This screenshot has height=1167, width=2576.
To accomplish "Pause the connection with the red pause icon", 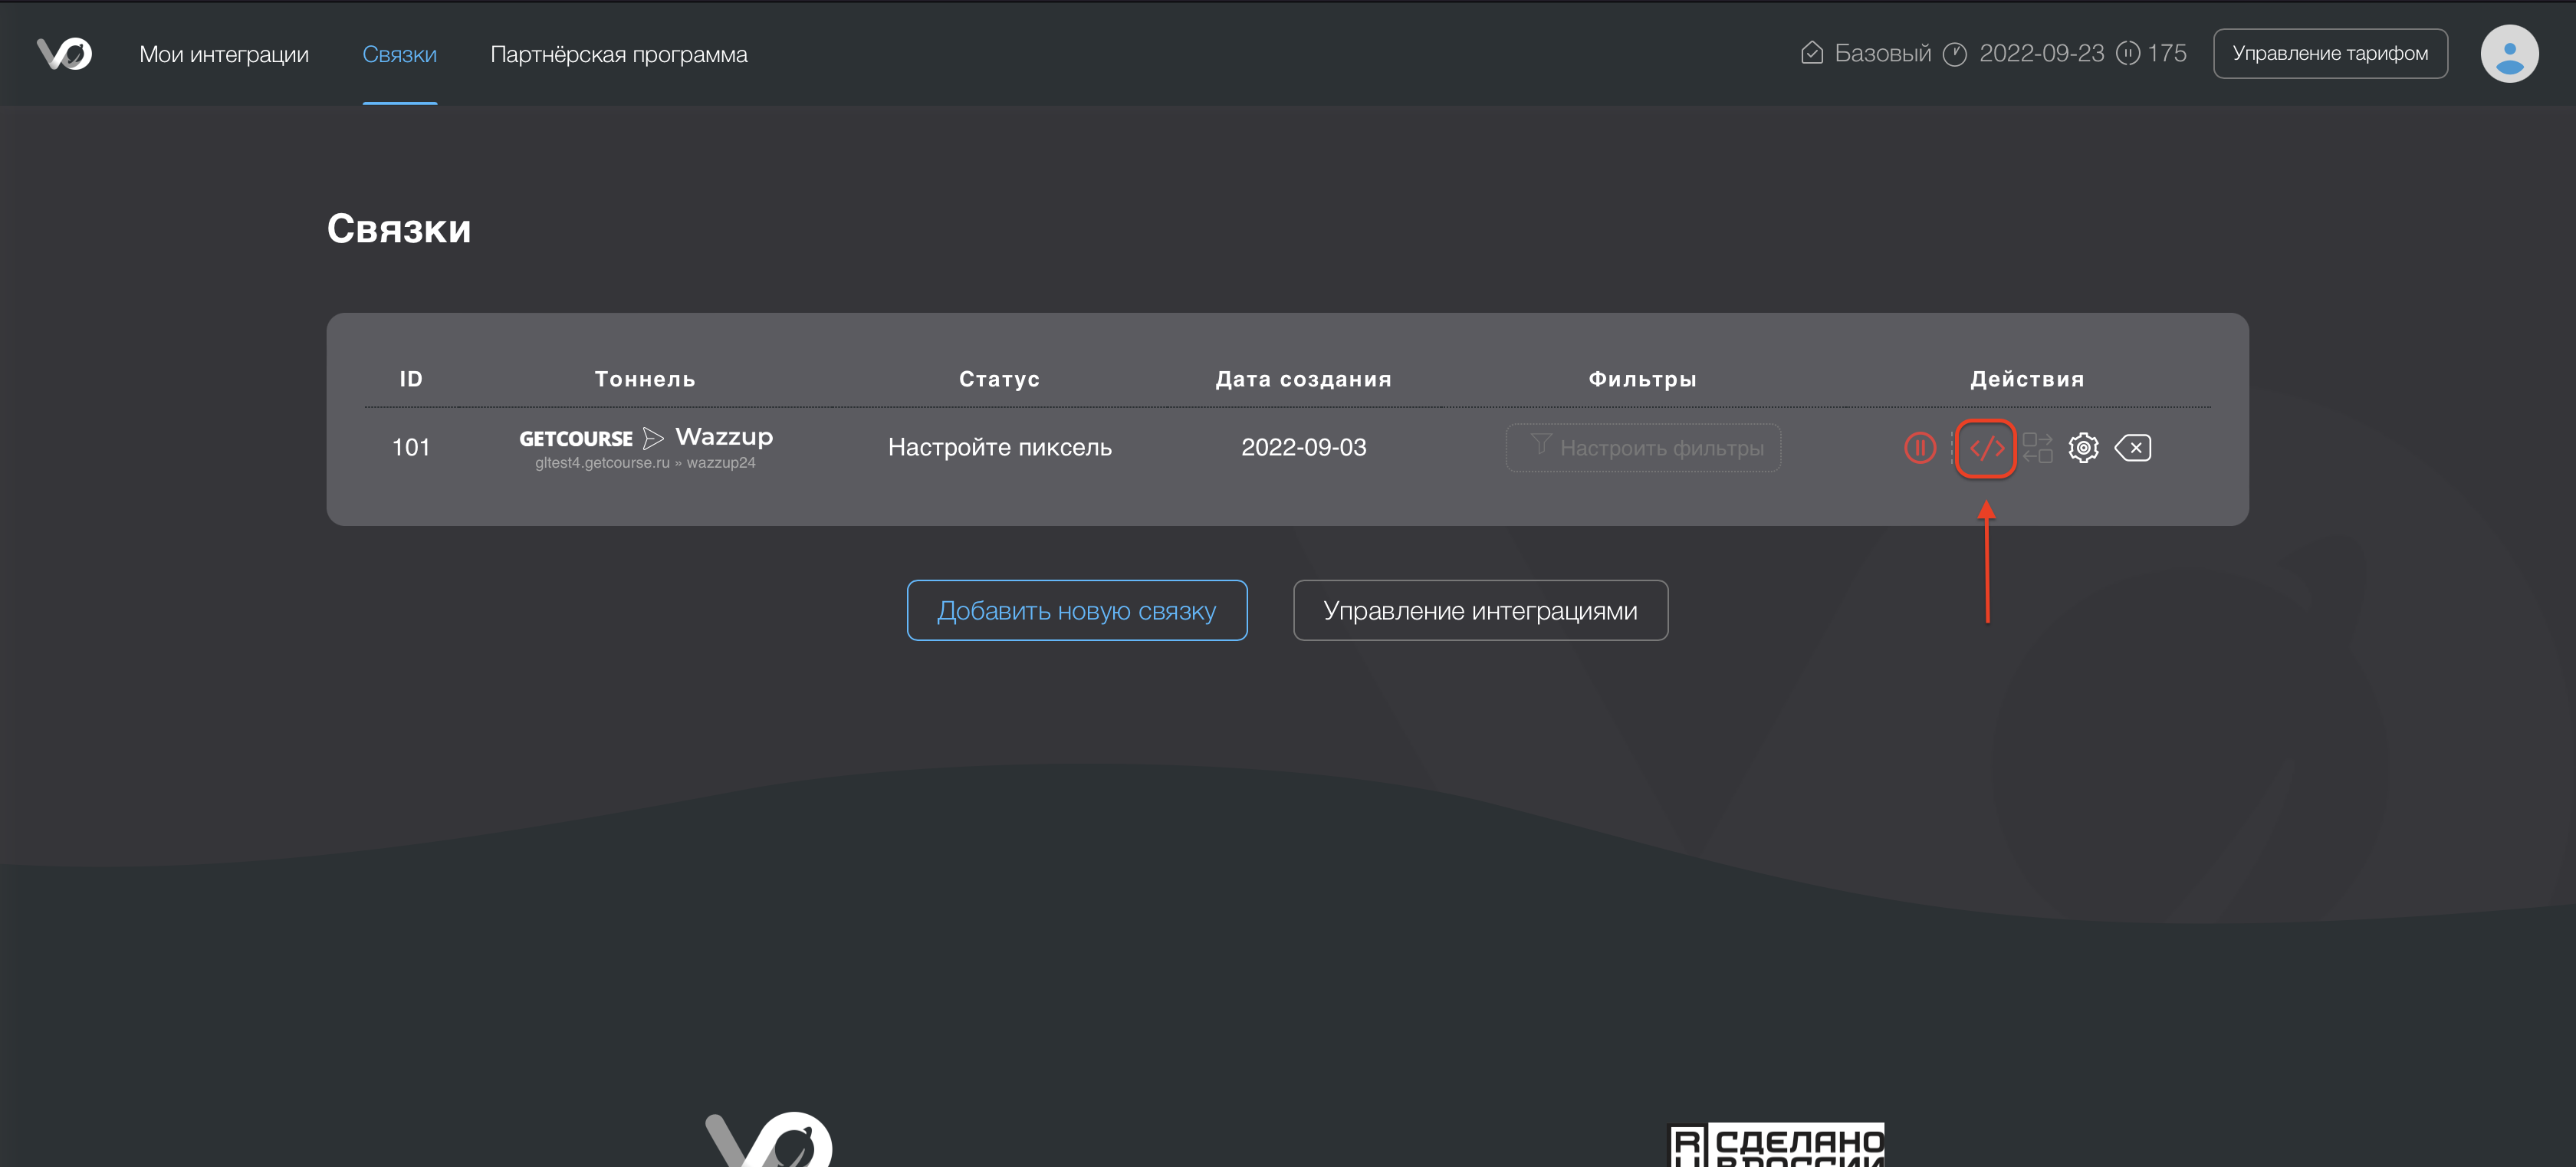I will tap(1919, 448).
